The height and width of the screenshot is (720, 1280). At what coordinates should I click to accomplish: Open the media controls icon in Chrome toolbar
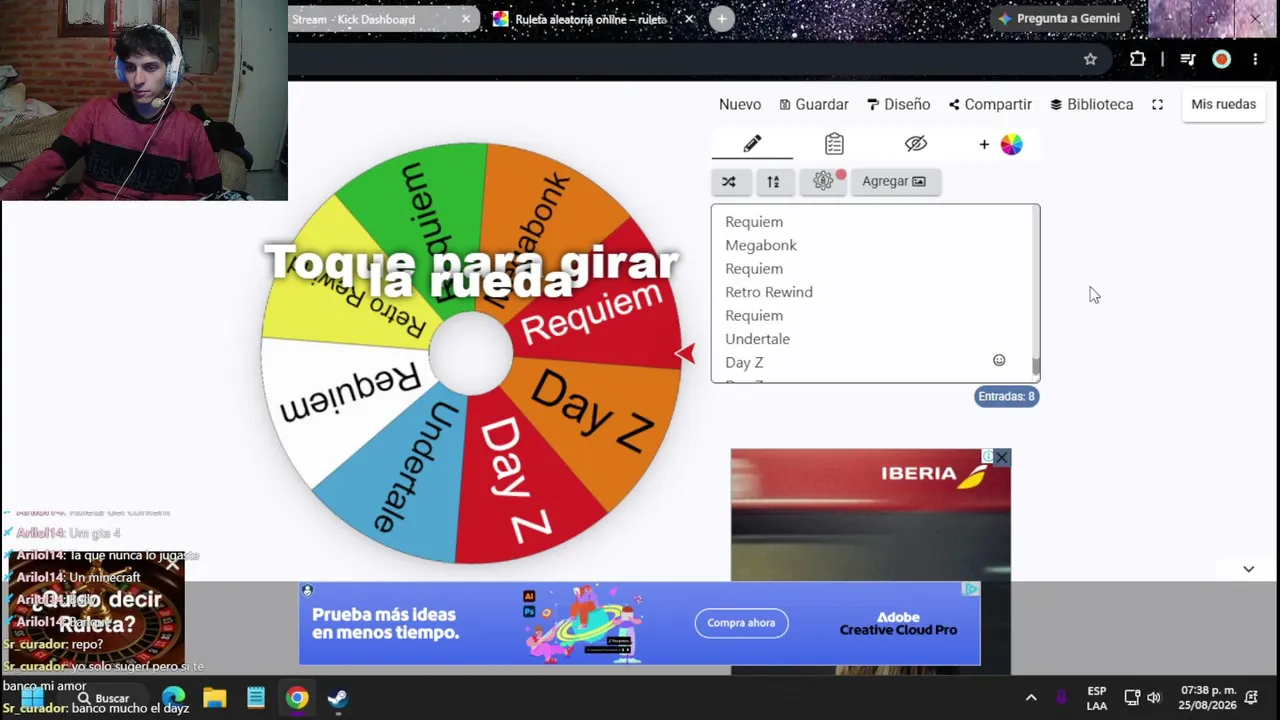[x=1188, y=59]
